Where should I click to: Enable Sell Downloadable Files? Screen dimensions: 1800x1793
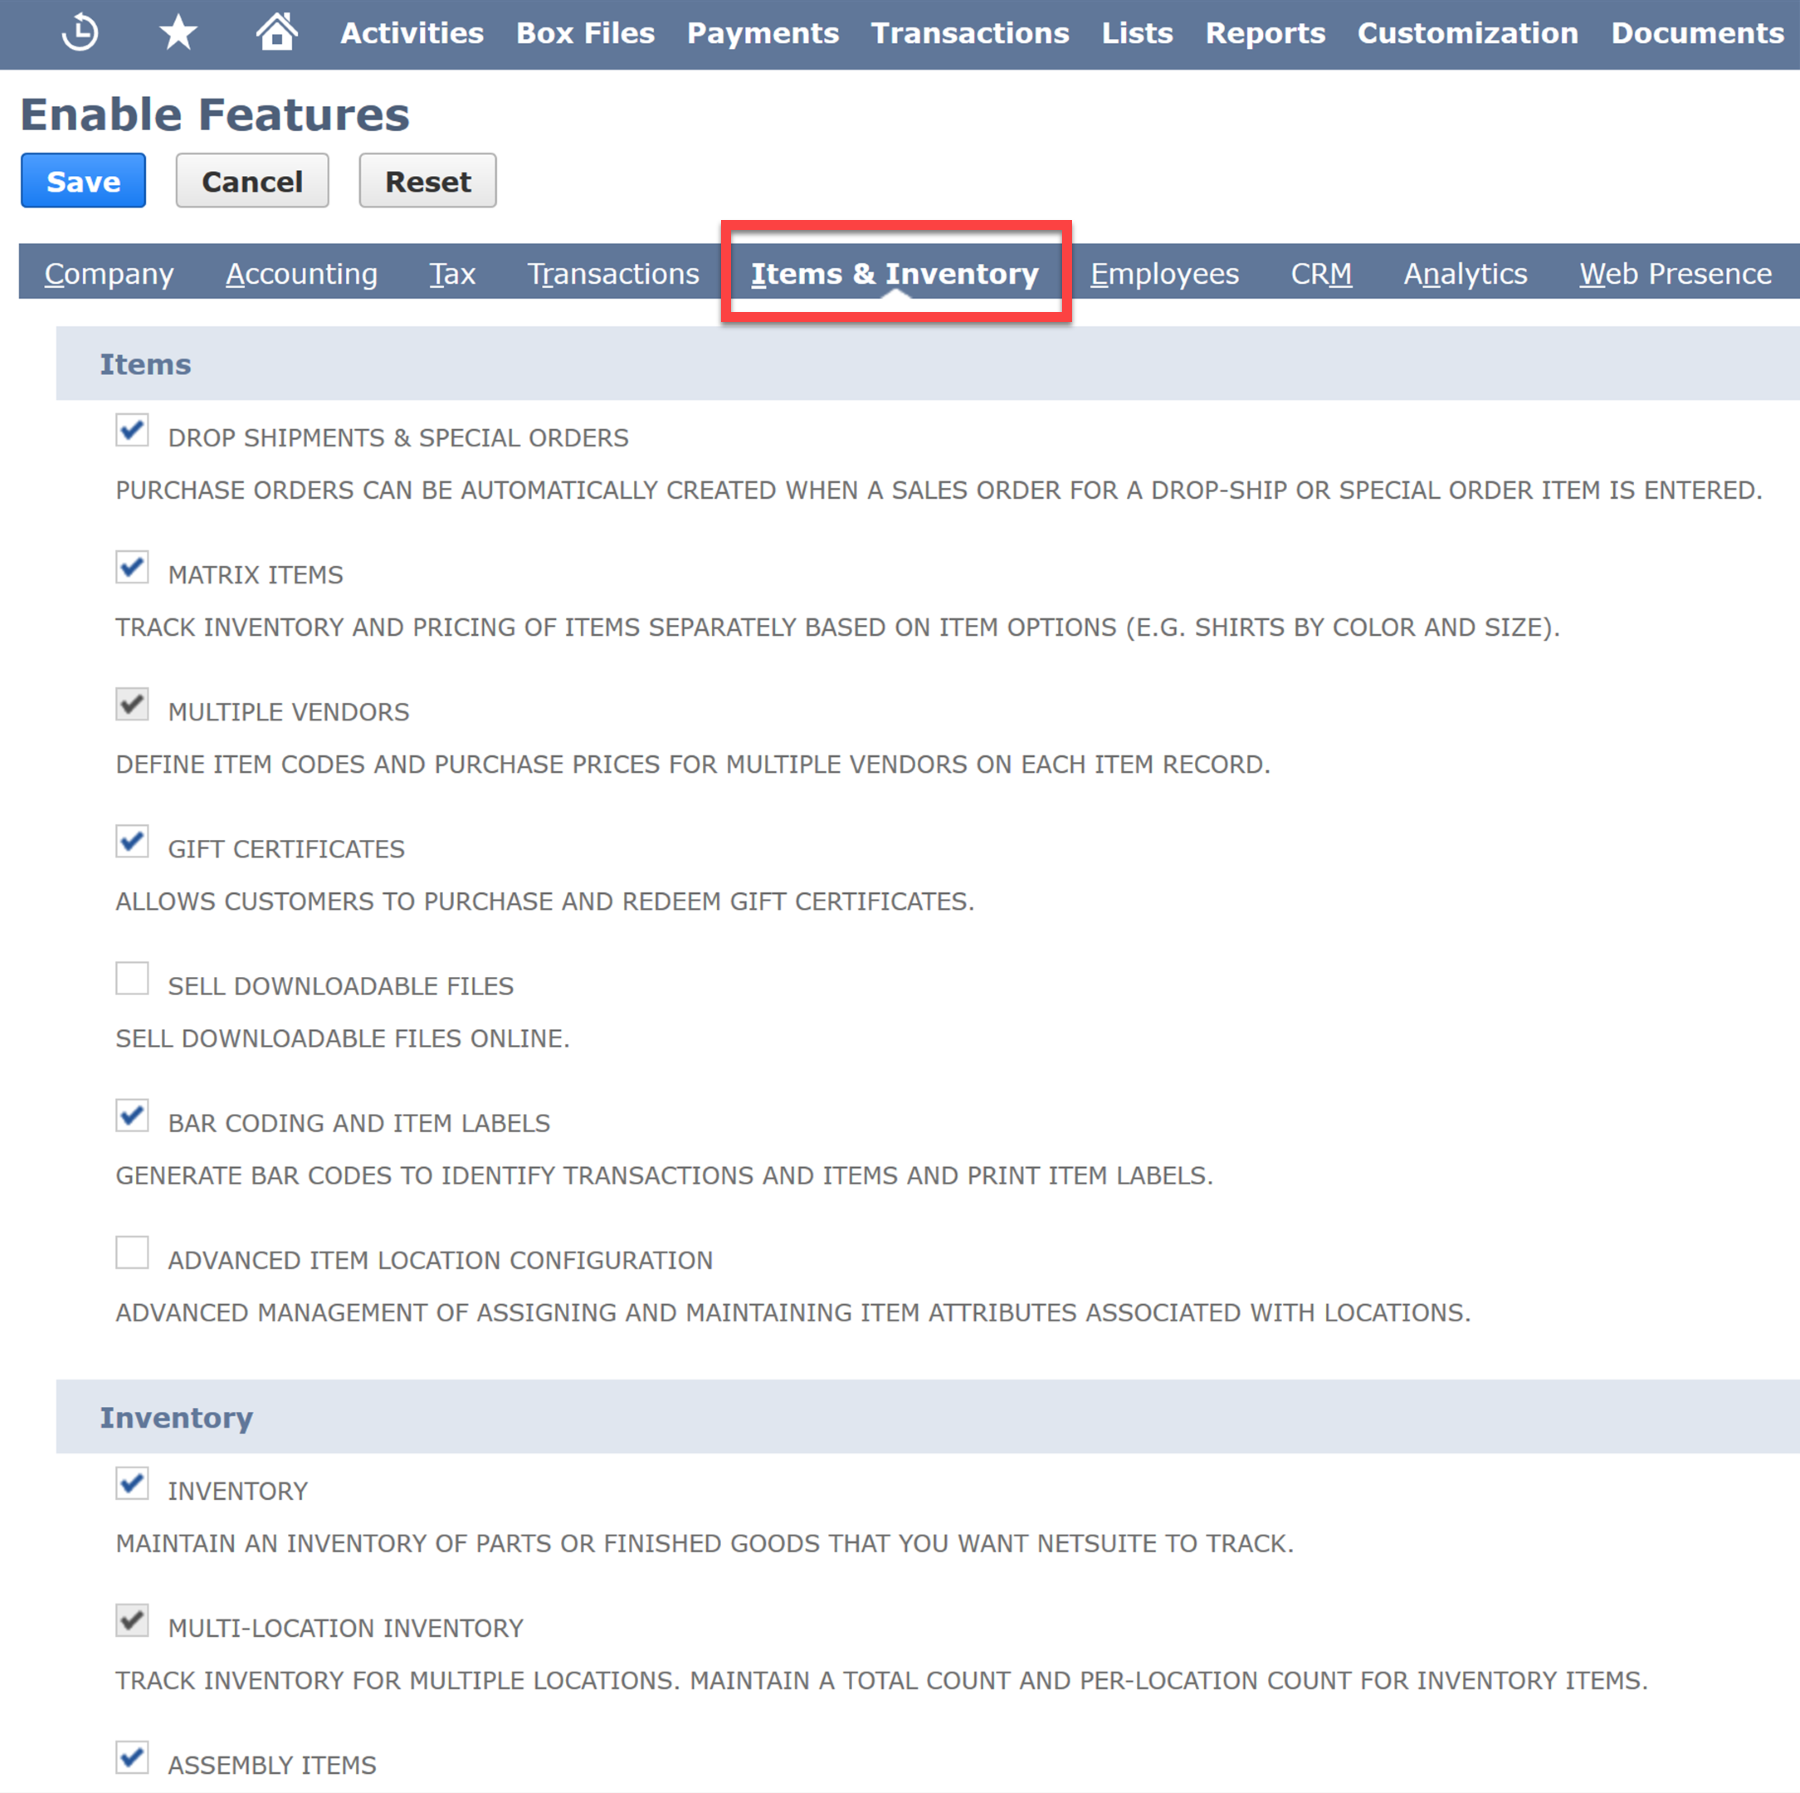131,977
